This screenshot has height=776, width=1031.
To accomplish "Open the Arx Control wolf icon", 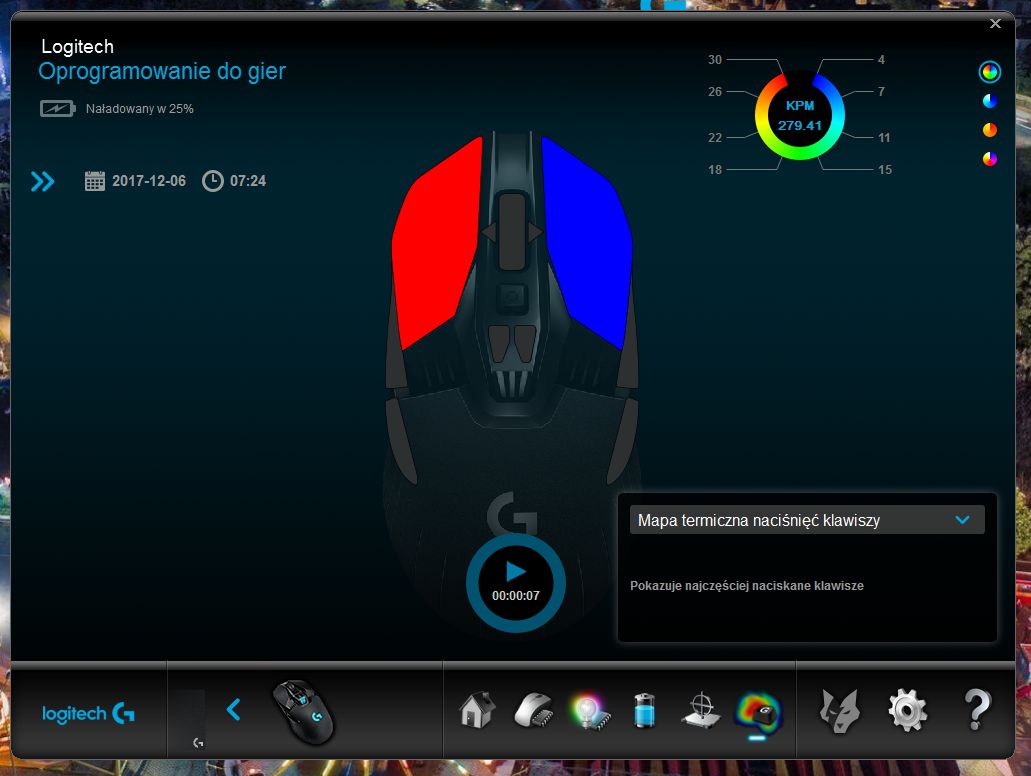I will 840,711.
